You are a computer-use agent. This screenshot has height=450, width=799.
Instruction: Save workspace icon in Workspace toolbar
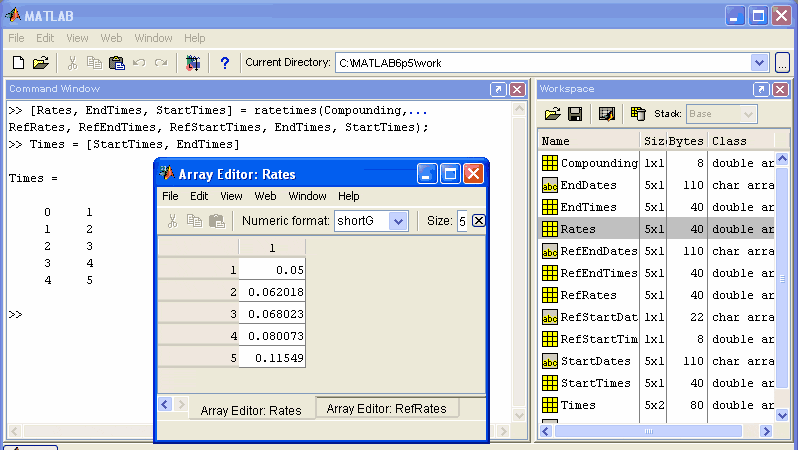(575, 114)
